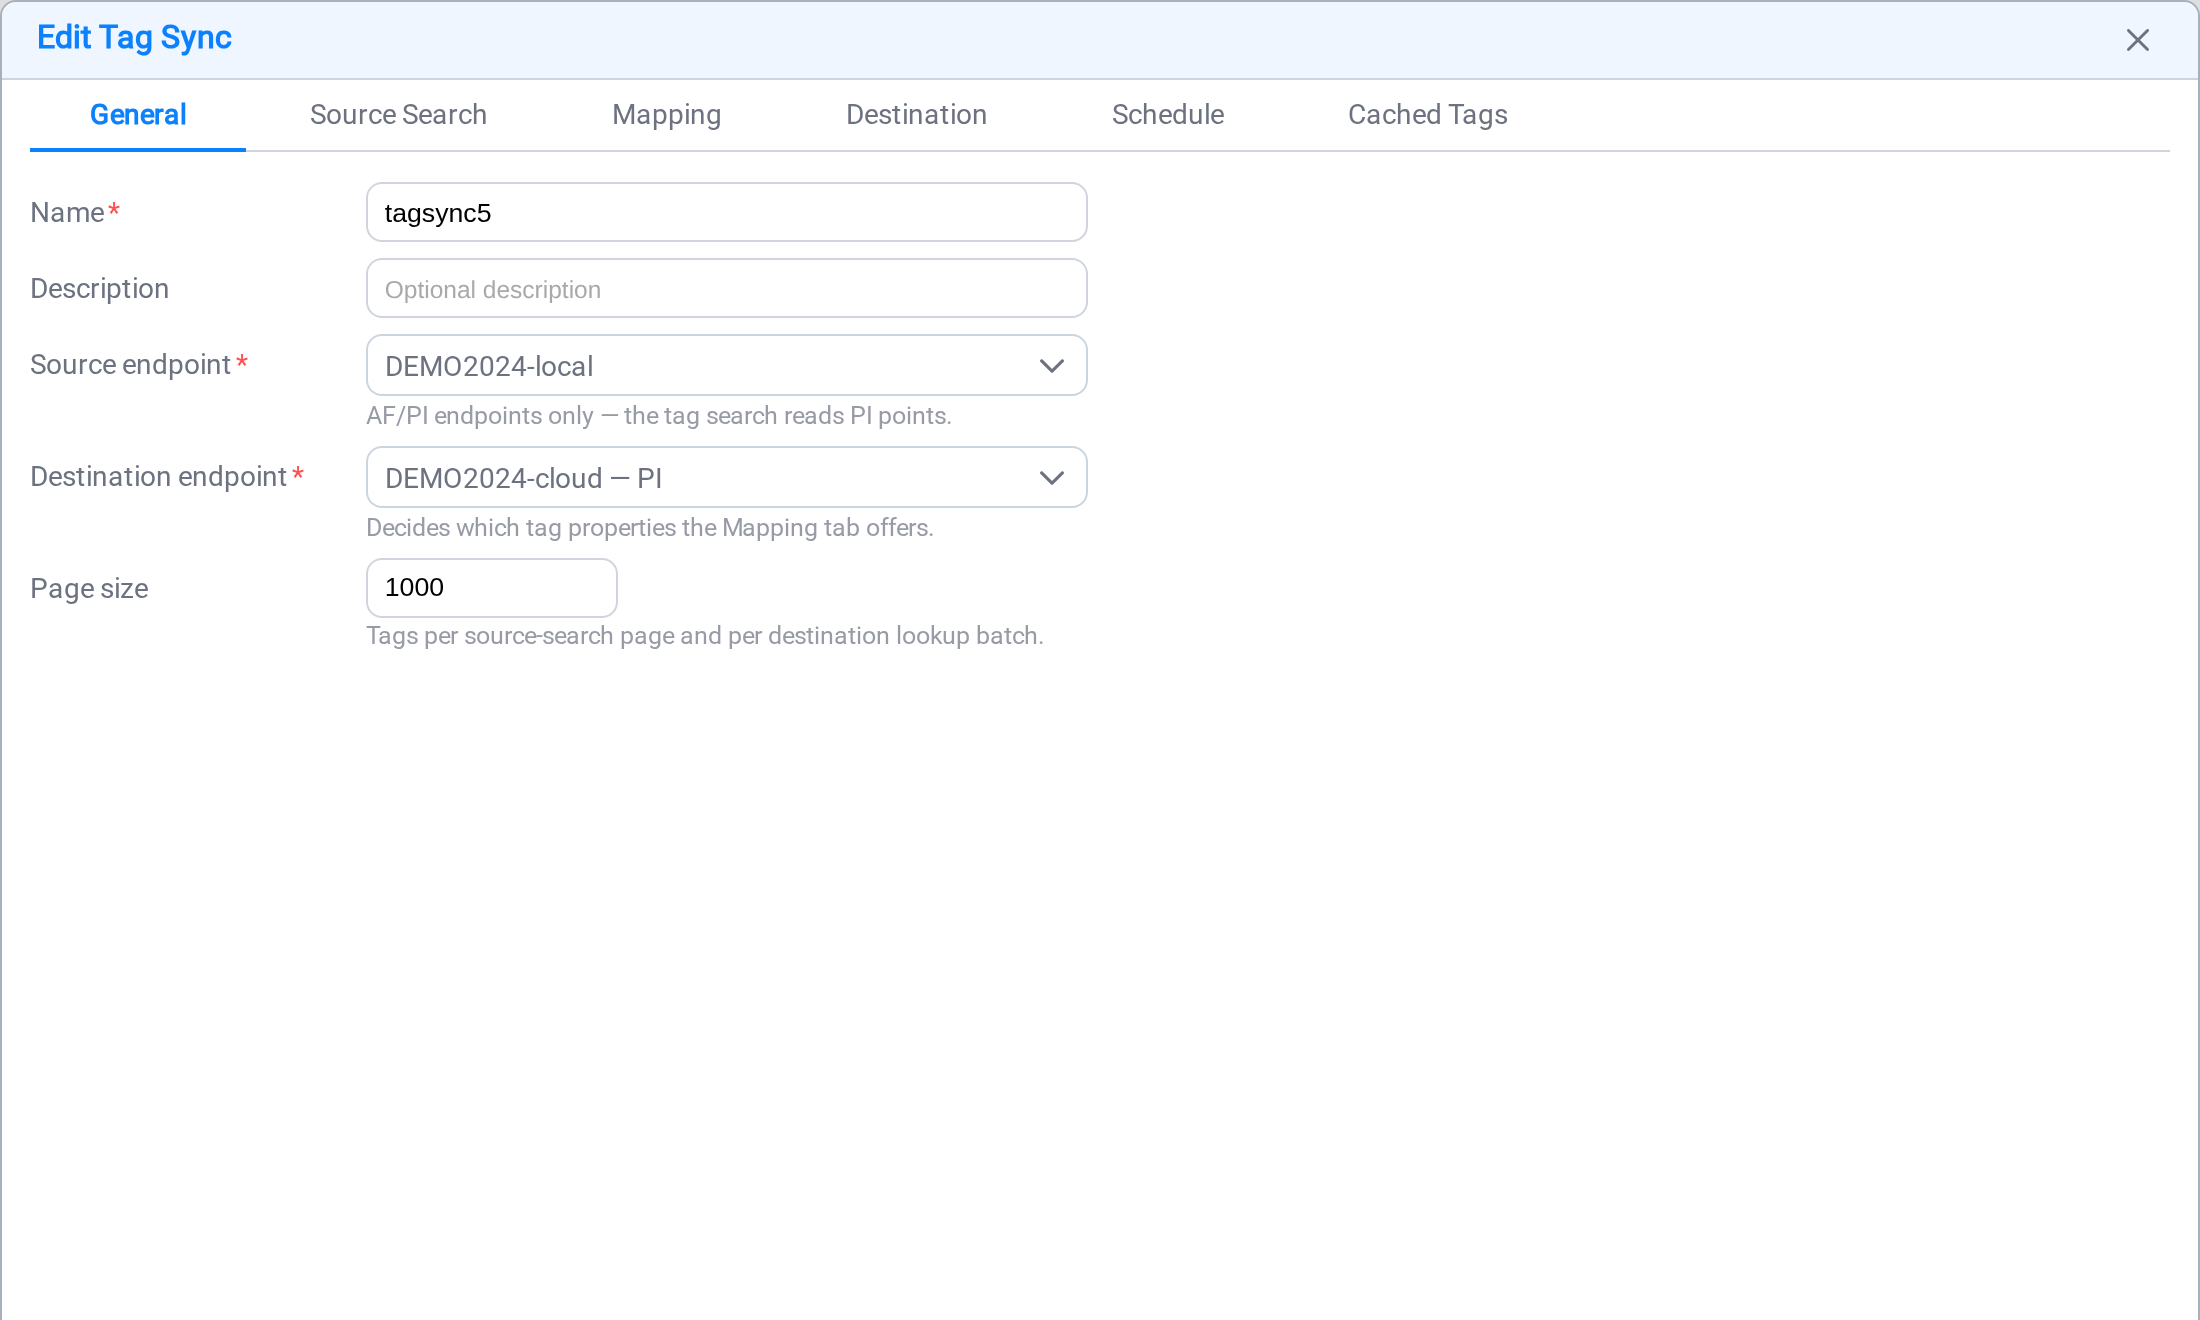
Task: Close the Edit Tag Sync dialog
Action: pos(2137,40)
